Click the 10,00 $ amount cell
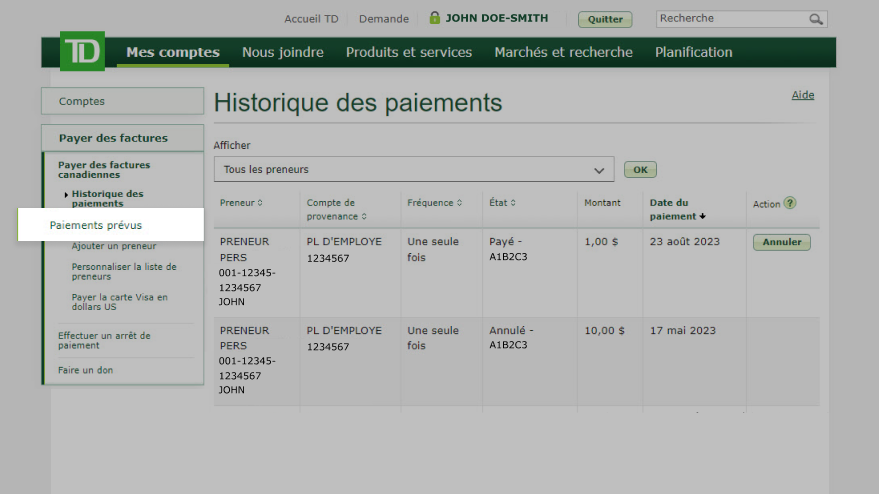 click(604, 331)
